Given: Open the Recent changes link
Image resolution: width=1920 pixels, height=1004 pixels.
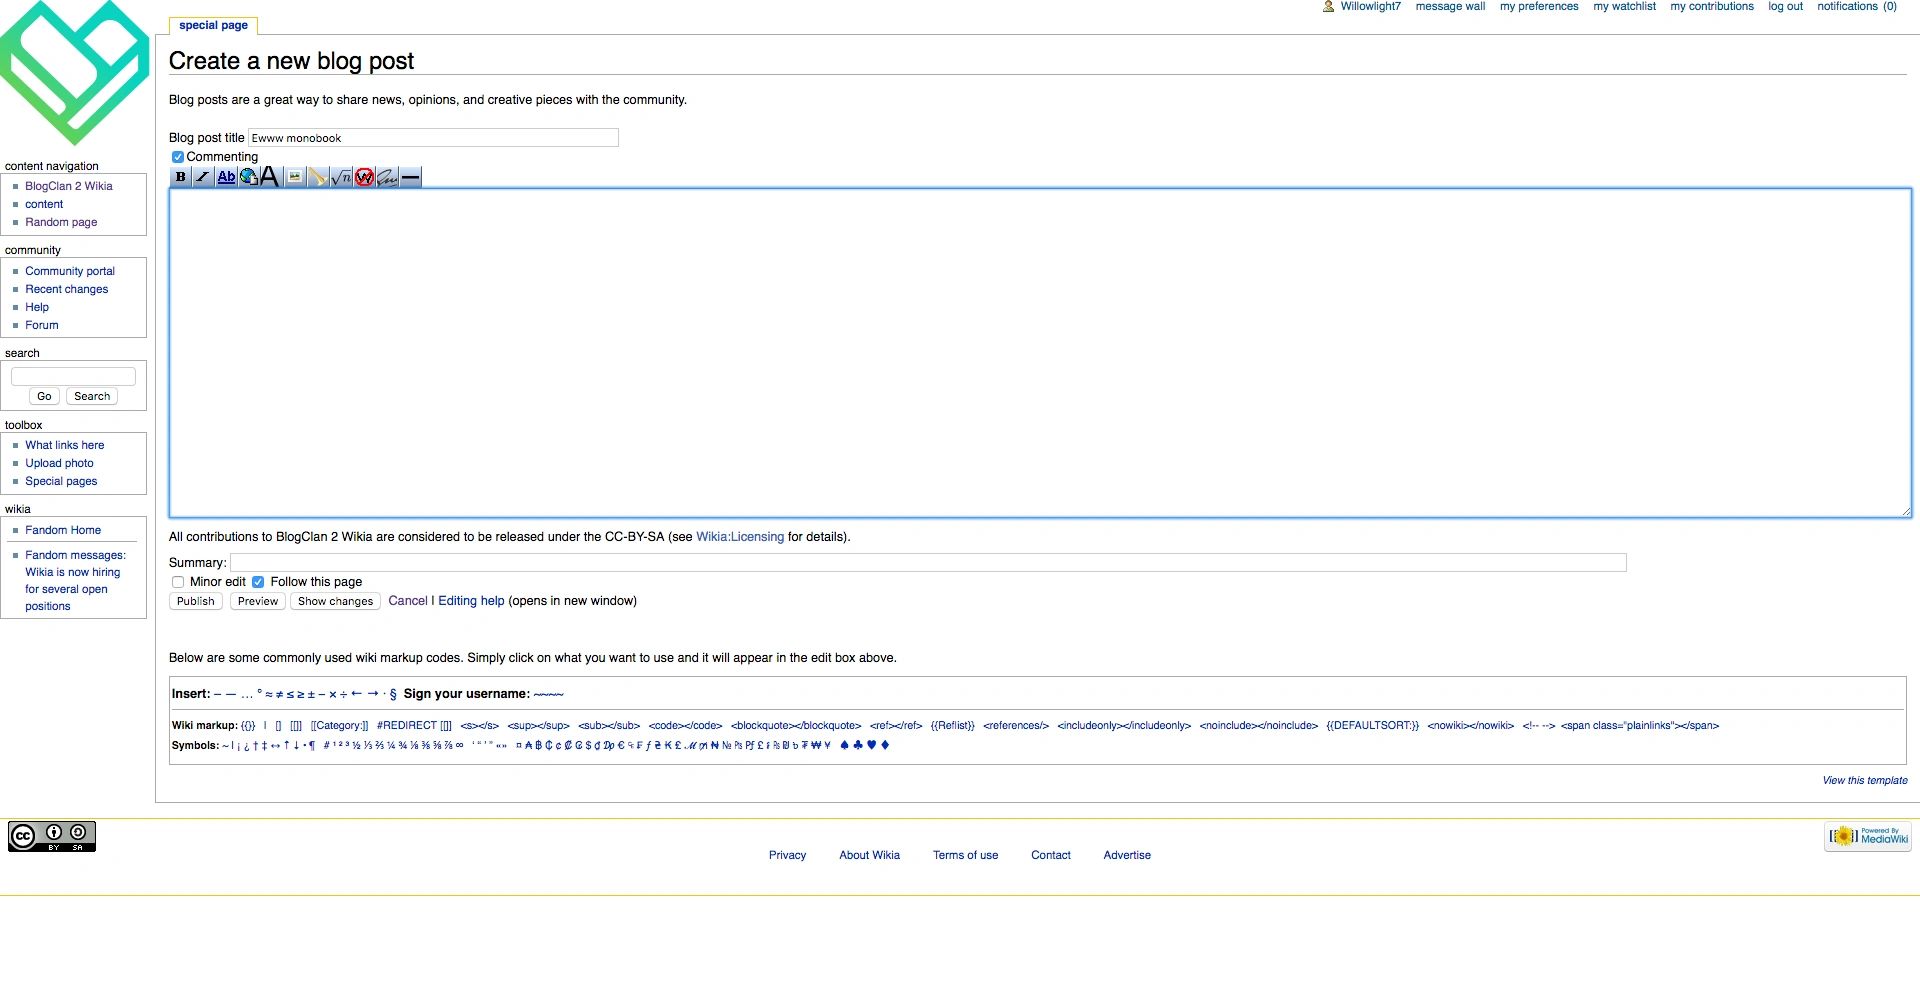Looking at the screenshot, I should click(x=66, y=289).
